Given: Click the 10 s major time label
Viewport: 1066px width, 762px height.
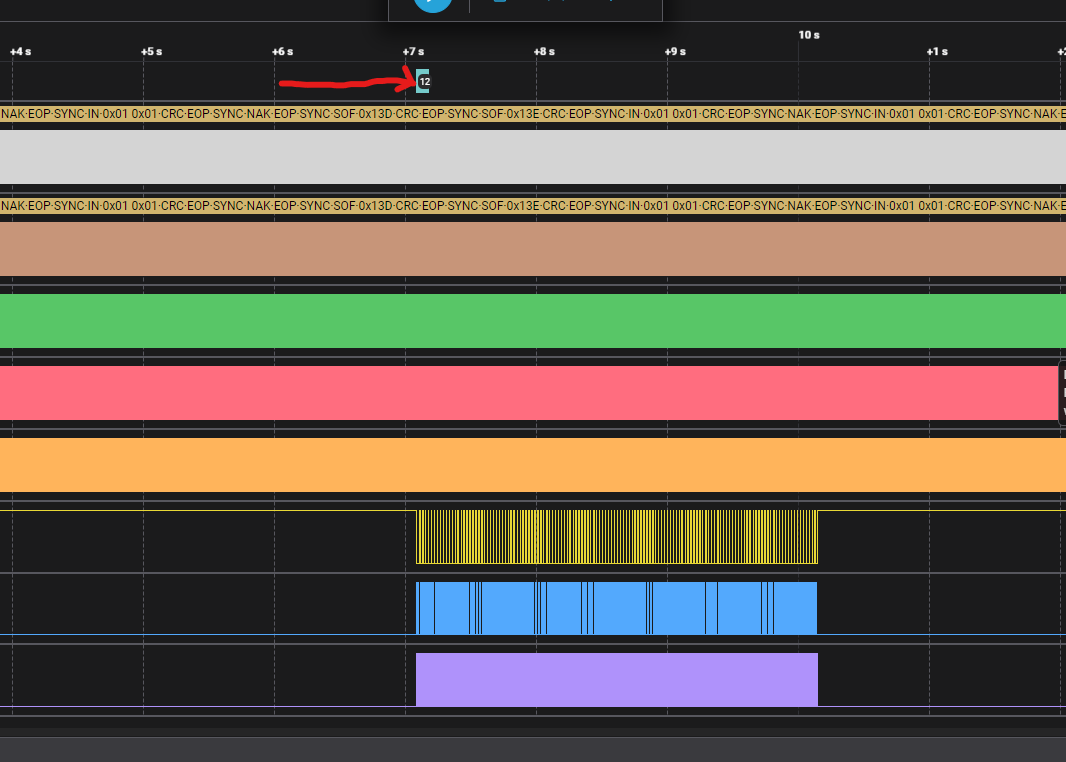Looking at the screenshot, I should (809, 35).
